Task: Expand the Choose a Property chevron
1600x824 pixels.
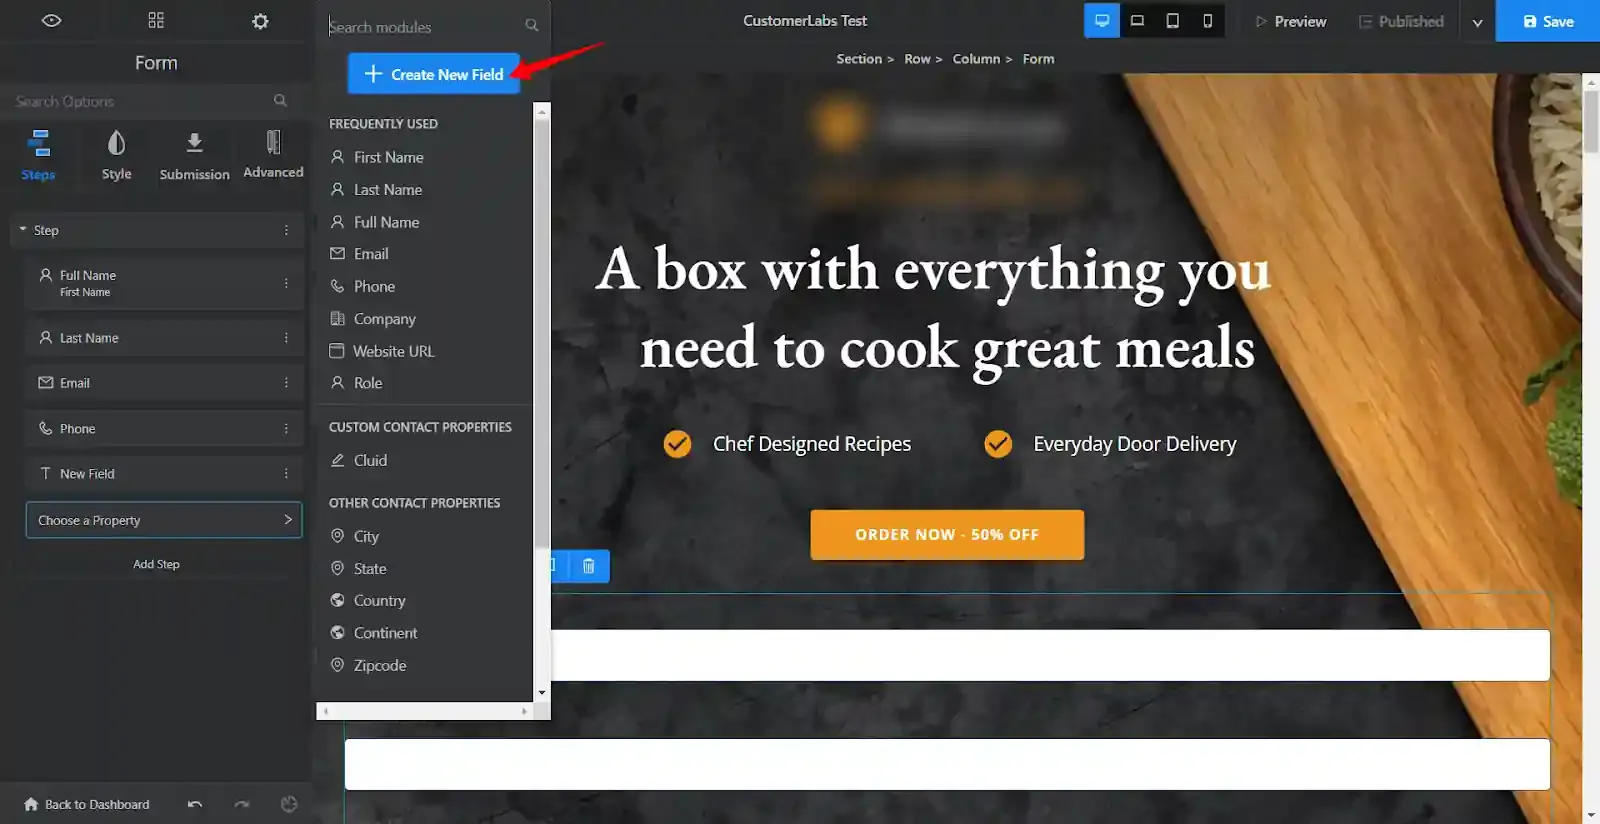Action: (288, 520)
